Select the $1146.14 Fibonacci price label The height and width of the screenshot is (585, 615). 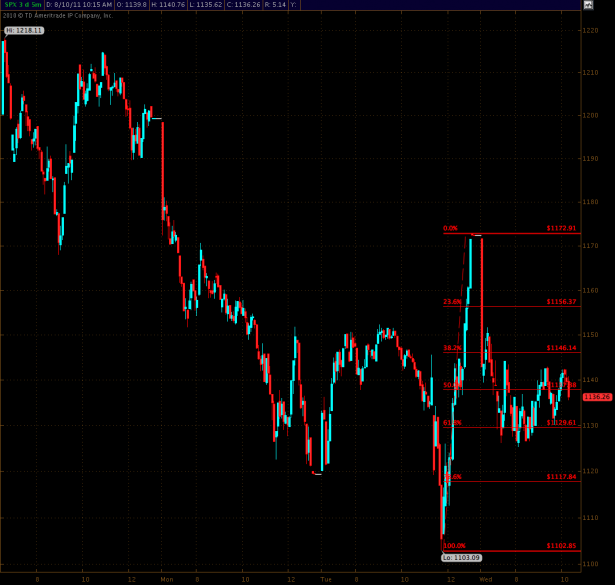[561, 348]
